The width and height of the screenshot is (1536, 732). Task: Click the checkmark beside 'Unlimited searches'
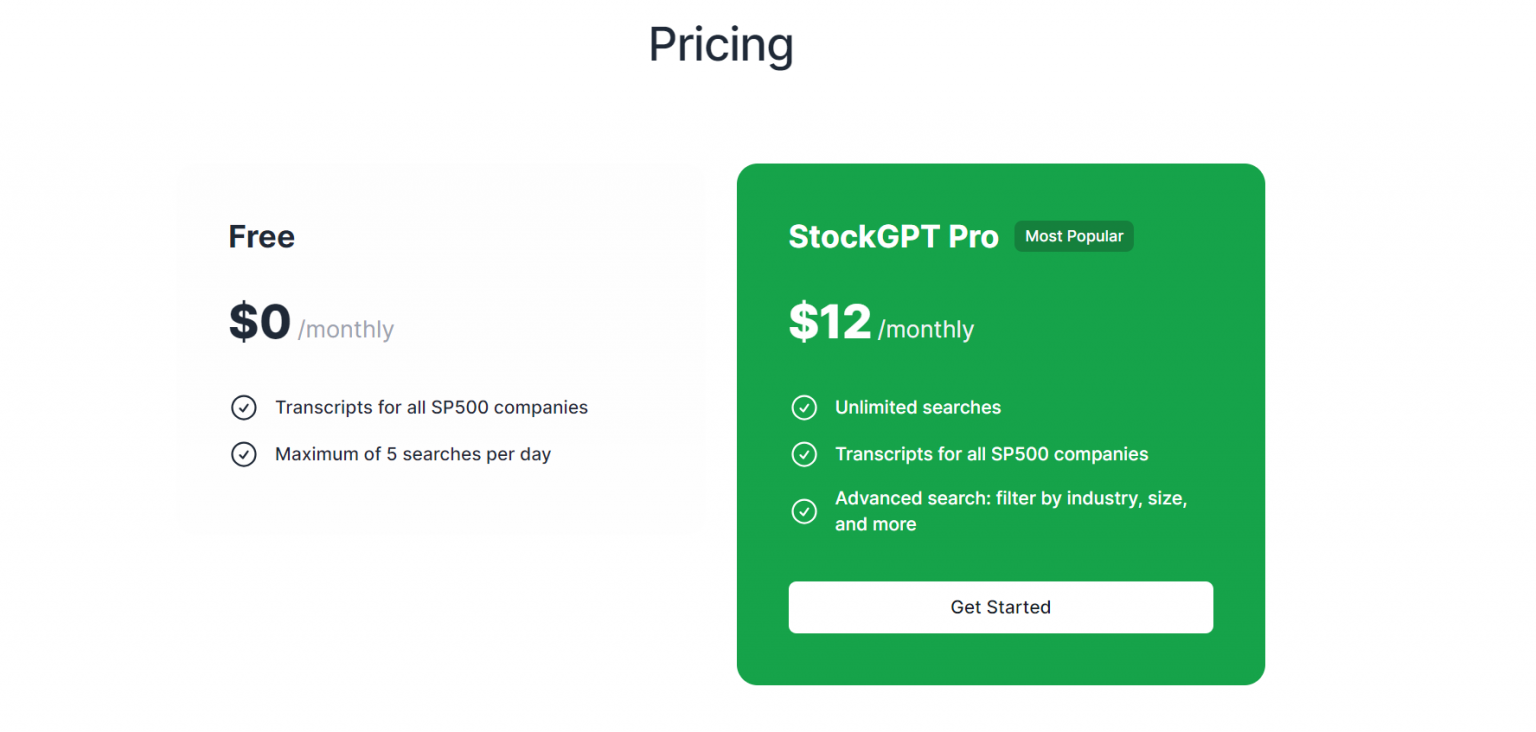tap(804, 407)
